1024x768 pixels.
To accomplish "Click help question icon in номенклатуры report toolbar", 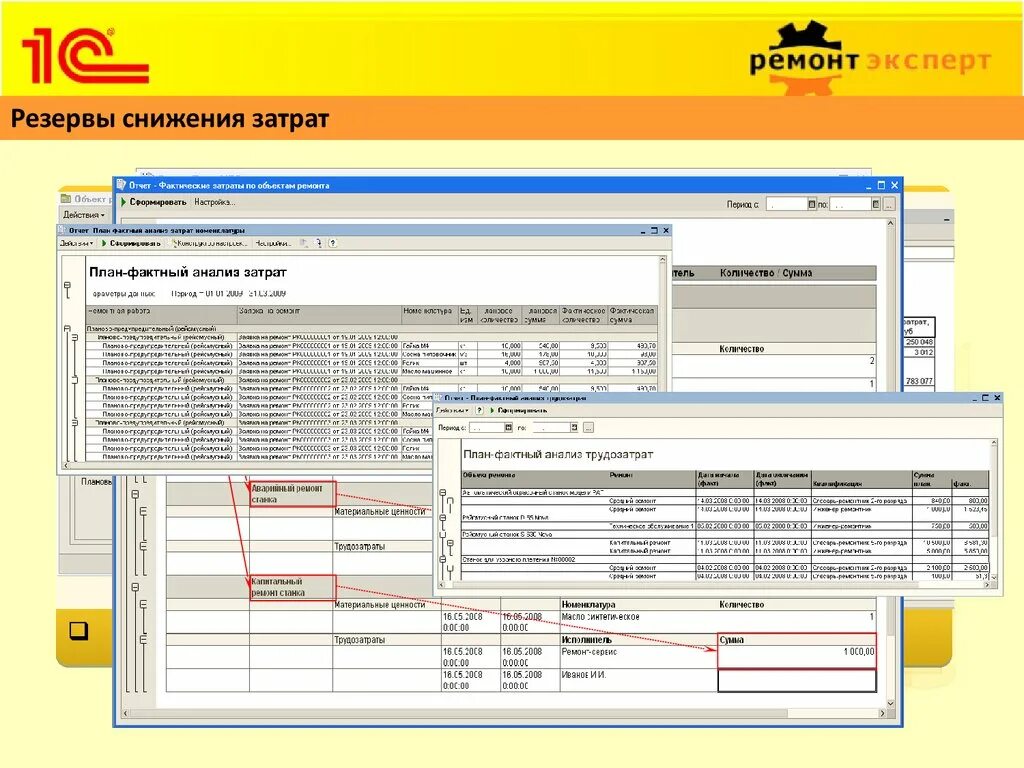I will click(332, 243).
